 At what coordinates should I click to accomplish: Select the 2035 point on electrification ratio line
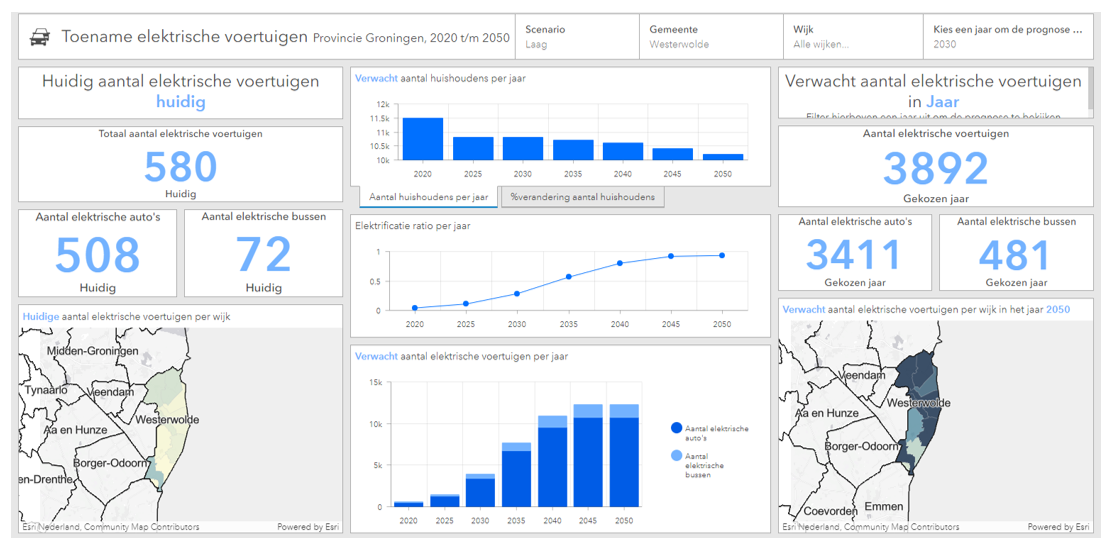coord(569,277)
